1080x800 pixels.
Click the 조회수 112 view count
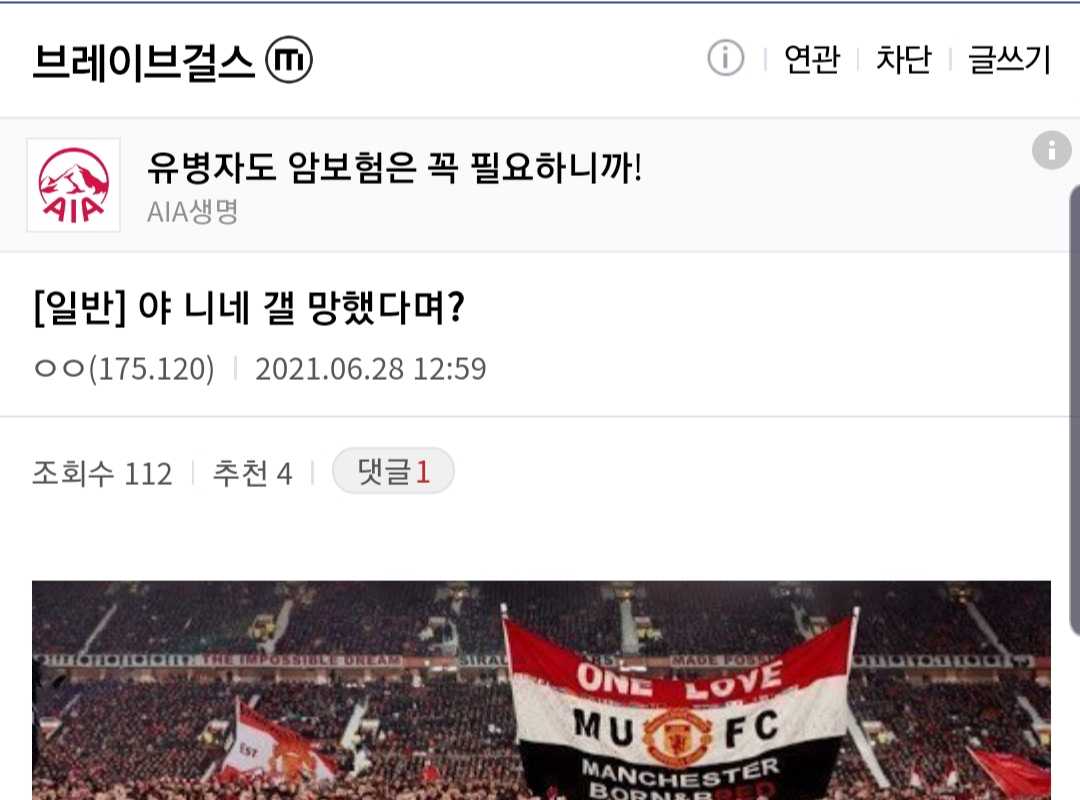click(102, 473)
